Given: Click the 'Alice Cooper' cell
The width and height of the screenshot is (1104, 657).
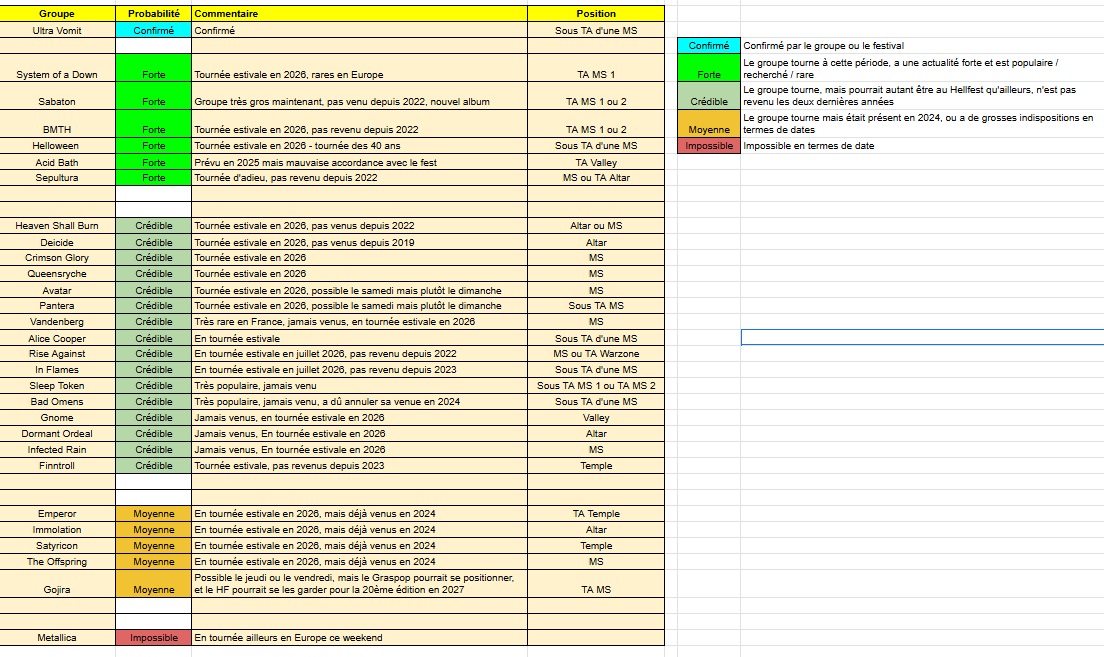Looking at the screenshot, I should tap(57, 338).
